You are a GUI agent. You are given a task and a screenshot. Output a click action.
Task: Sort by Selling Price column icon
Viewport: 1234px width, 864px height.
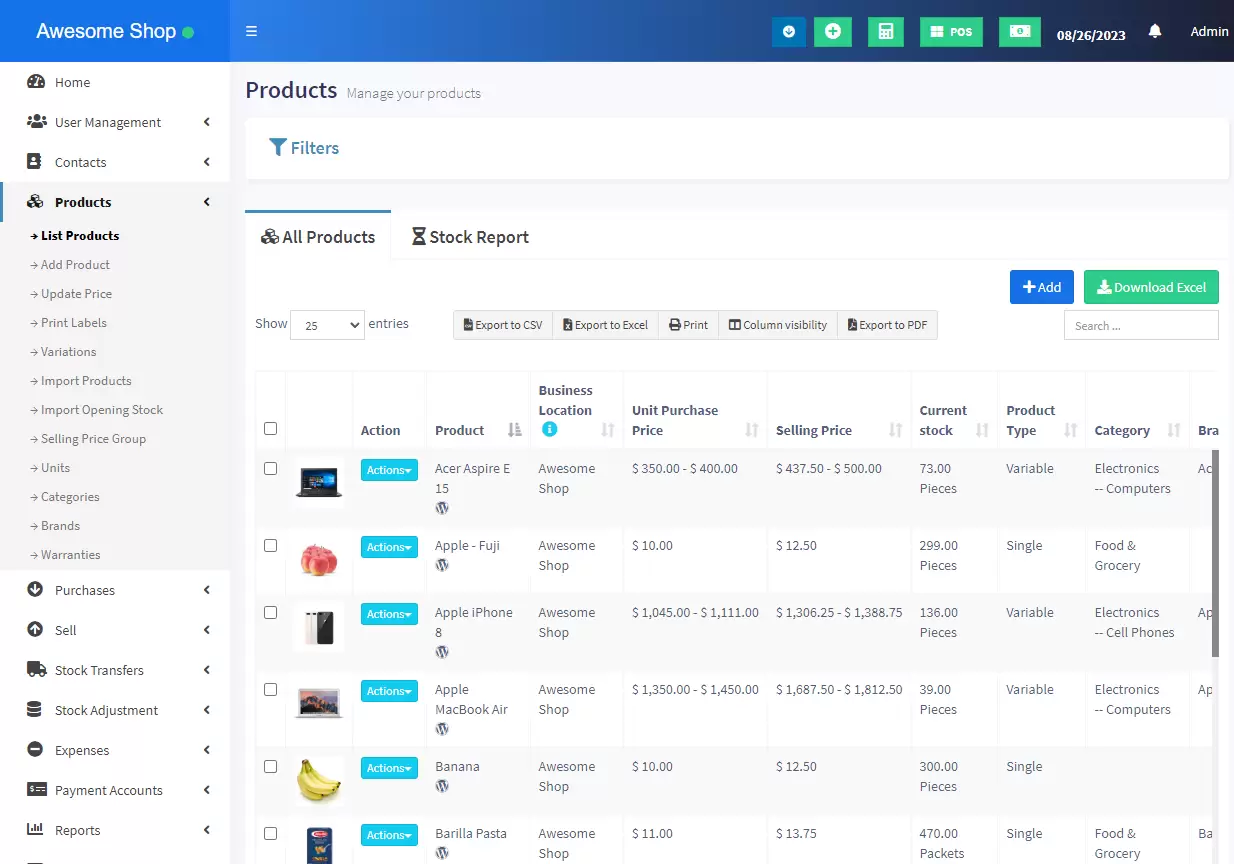point(896,430)
